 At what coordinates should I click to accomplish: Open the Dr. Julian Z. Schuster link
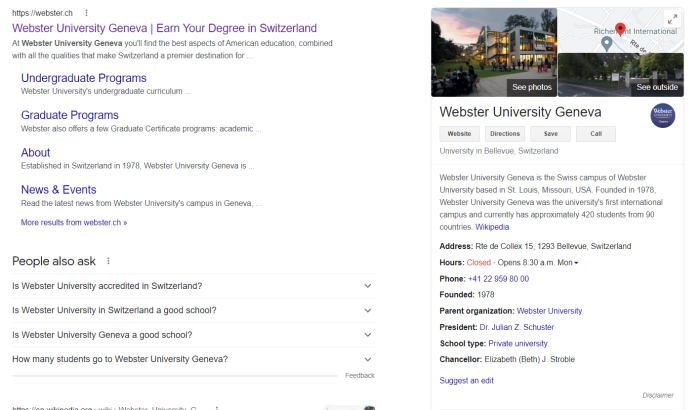(x=517, y=327)
